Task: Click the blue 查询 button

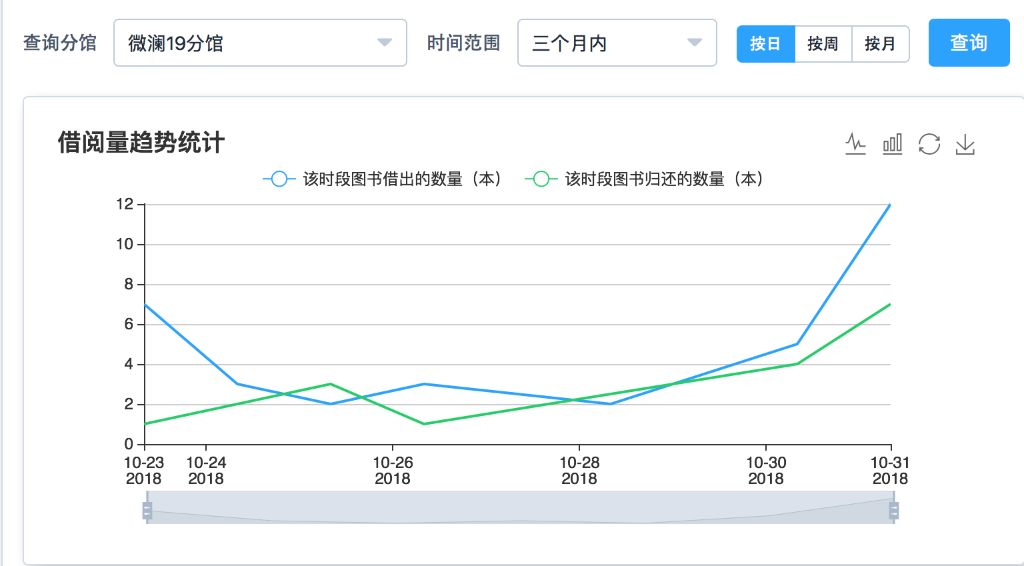Action: coord(969,43)
